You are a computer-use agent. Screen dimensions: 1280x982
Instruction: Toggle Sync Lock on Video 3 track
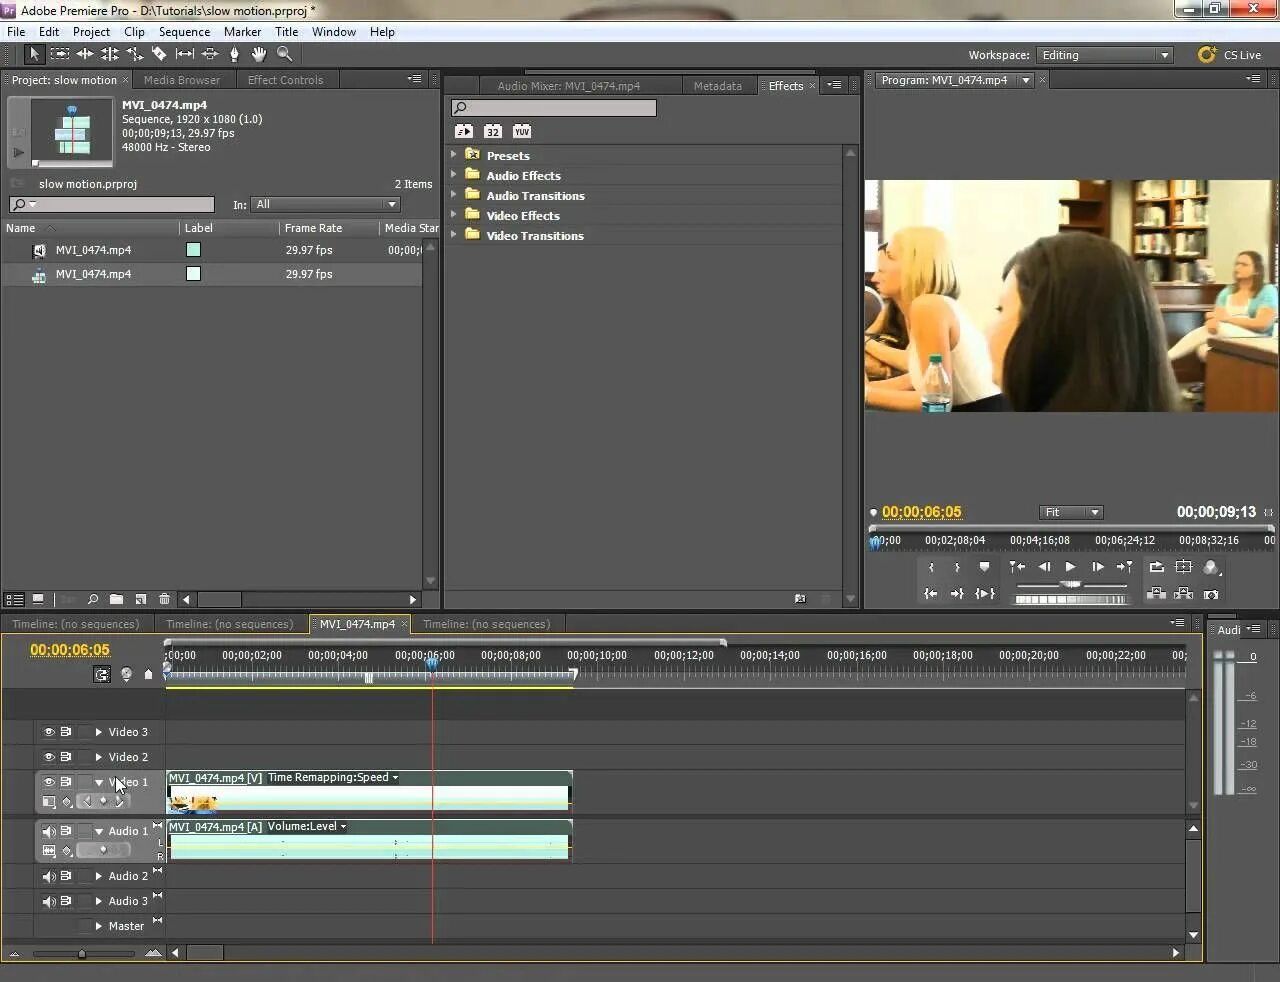pyautogui.click(x=66, y=732)
